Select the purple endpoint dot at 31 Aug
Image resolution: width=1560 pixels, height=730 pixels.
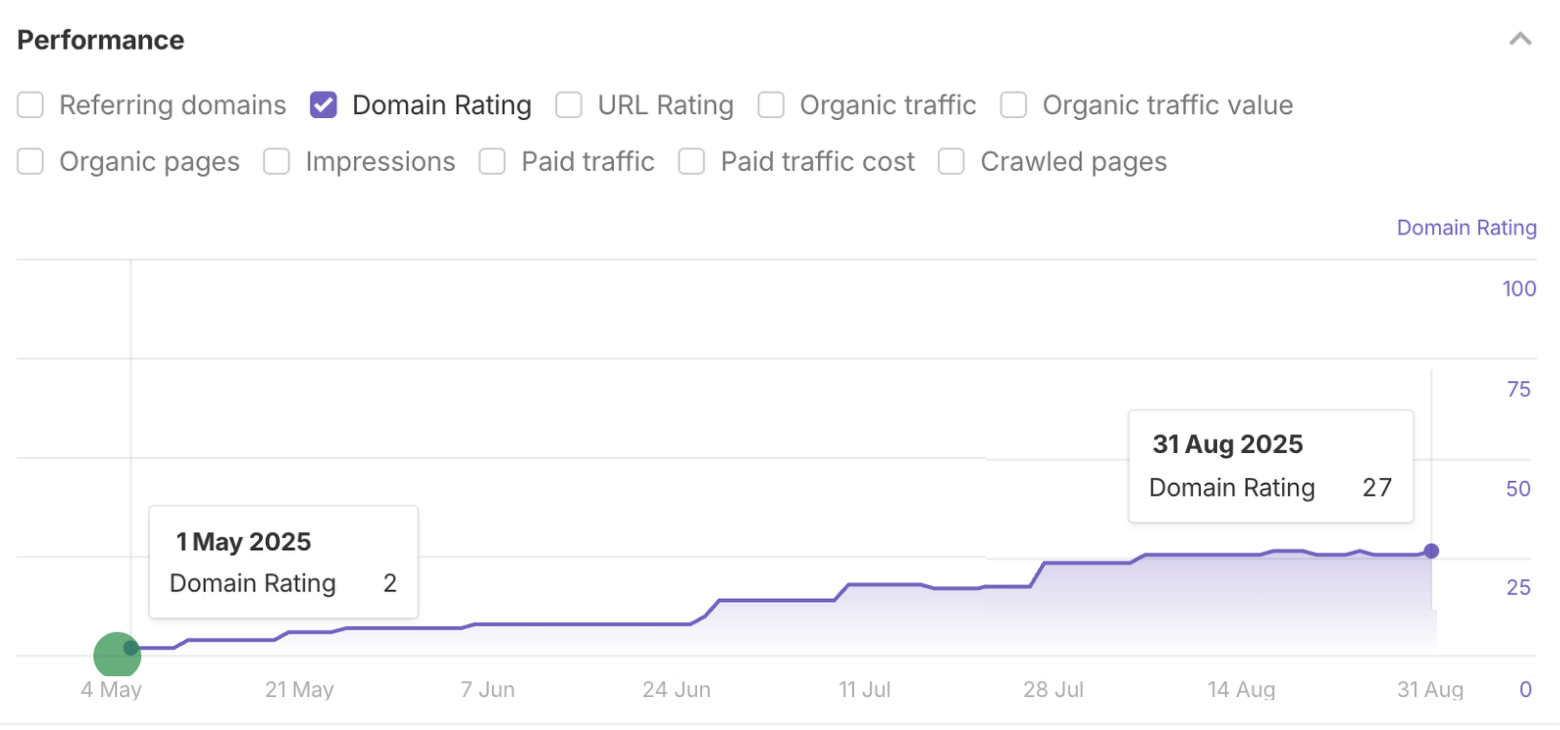(1432, 550)
